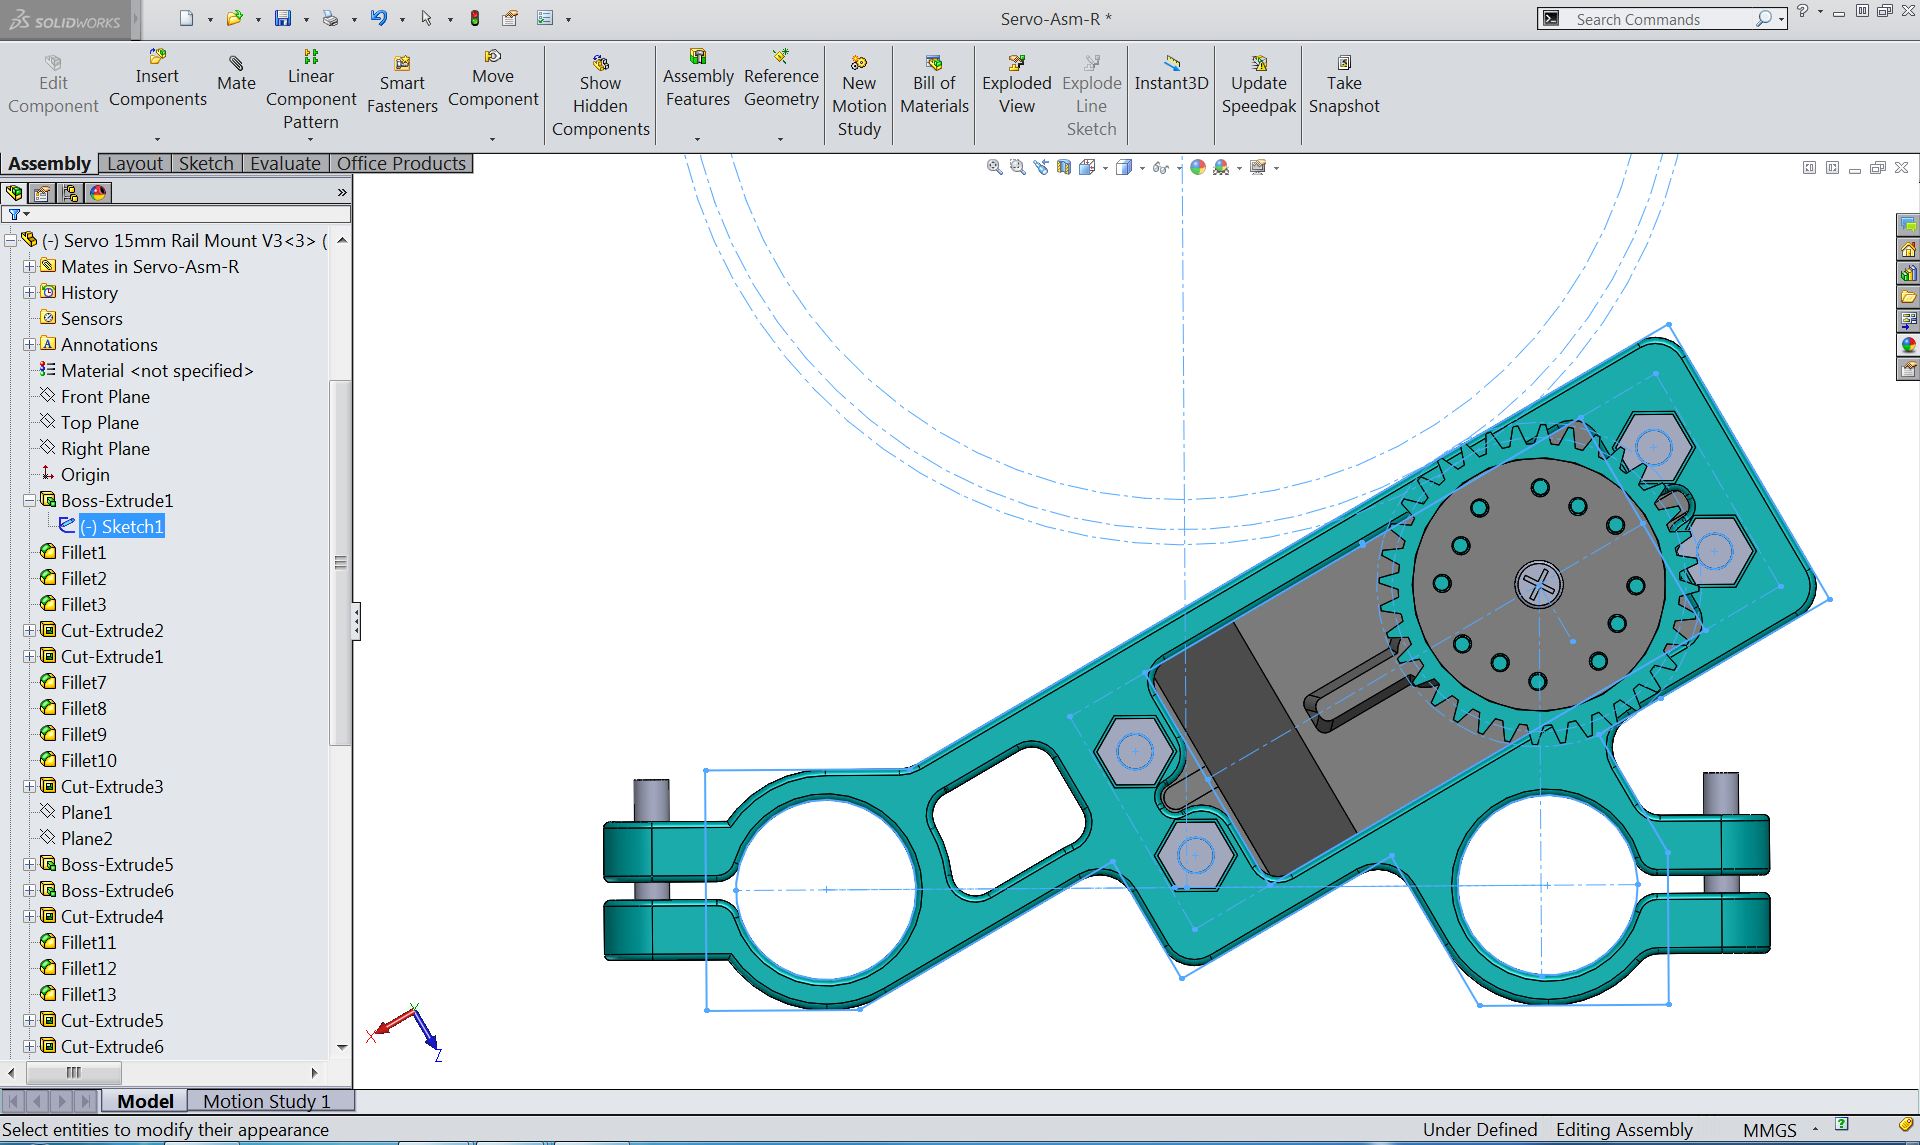Expand the Boss-Extrude5 feature

tap(28, 865)
